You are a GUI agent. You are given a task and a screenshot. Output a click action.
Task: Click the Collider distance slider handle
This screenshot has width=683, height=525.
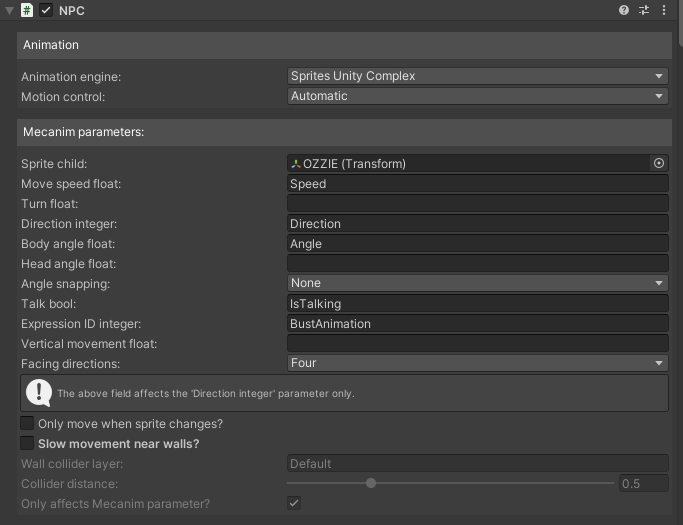click(371, 483)
